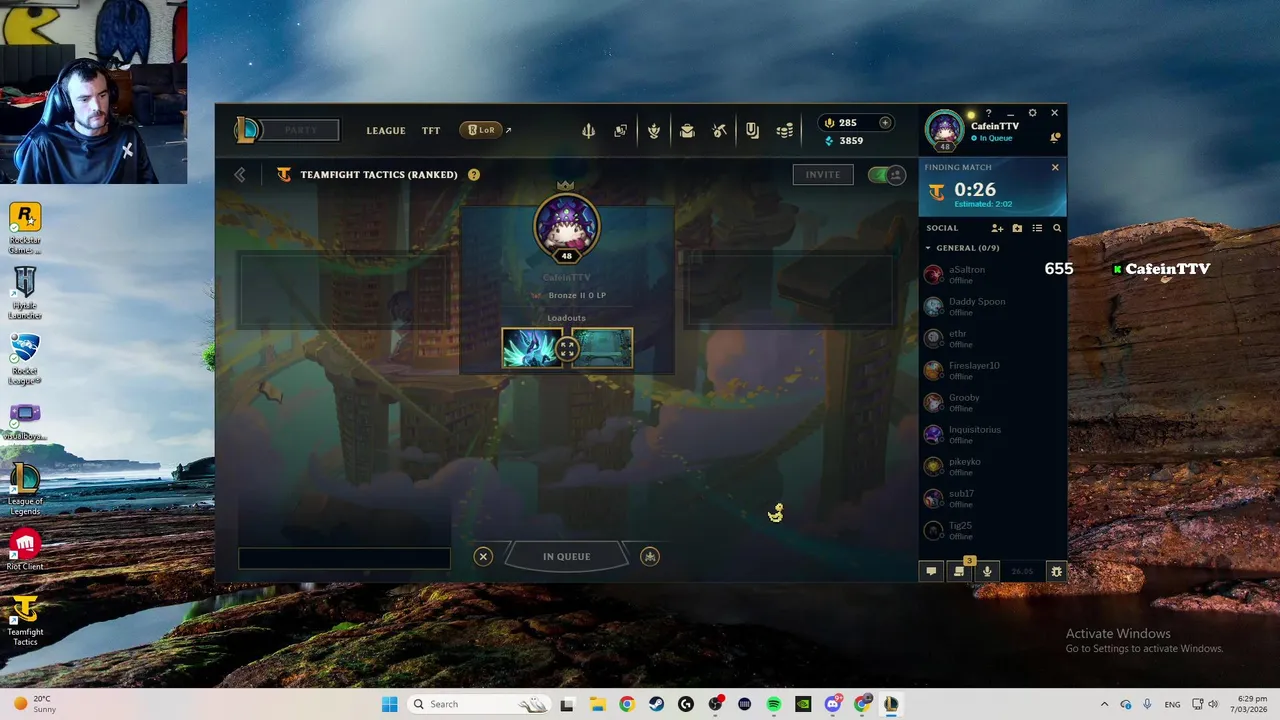Toggle the voice microphone button
Screen dimensions: 1280x720
(987, 571)
